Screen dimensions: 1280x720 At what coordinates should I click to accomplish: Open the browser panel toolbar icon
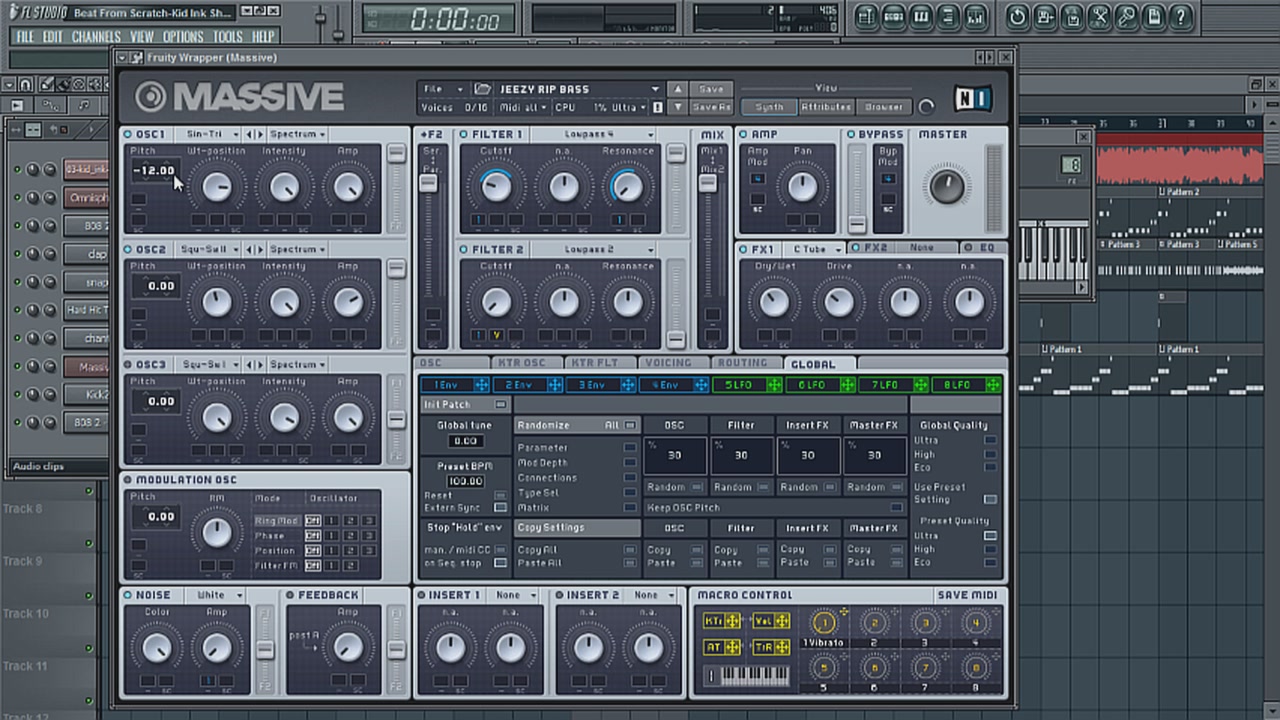(948, 17)
